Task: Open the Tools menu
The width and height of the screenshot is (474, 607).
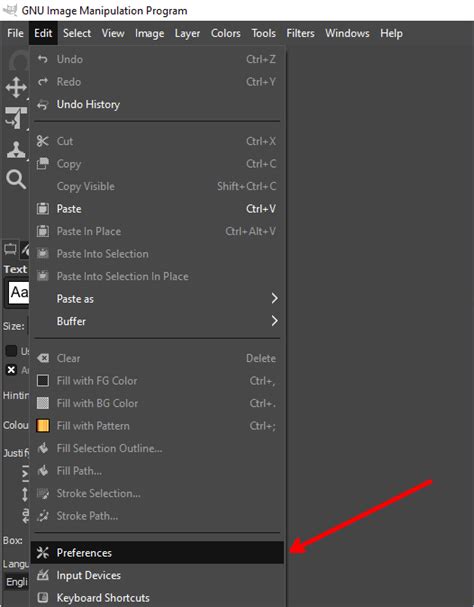Action: click(264, 33)
